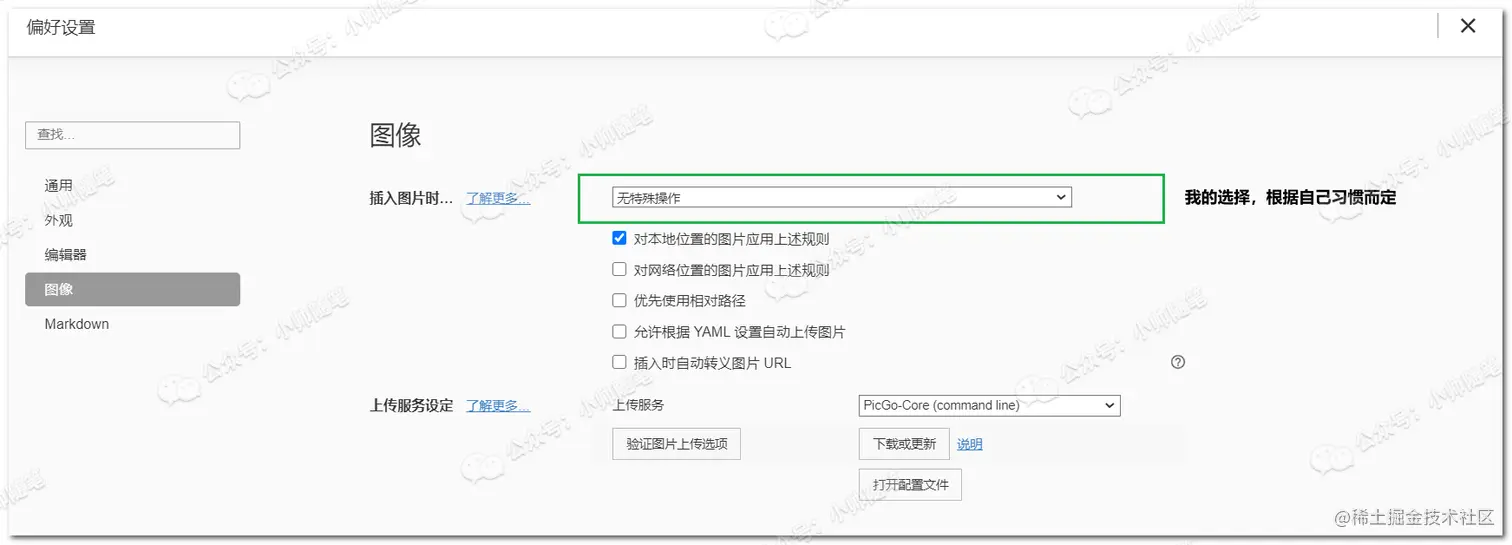The width and height of the screenshot is (1512, 545).
Task: Select the 图像 settings section
Action: (132, 289)
